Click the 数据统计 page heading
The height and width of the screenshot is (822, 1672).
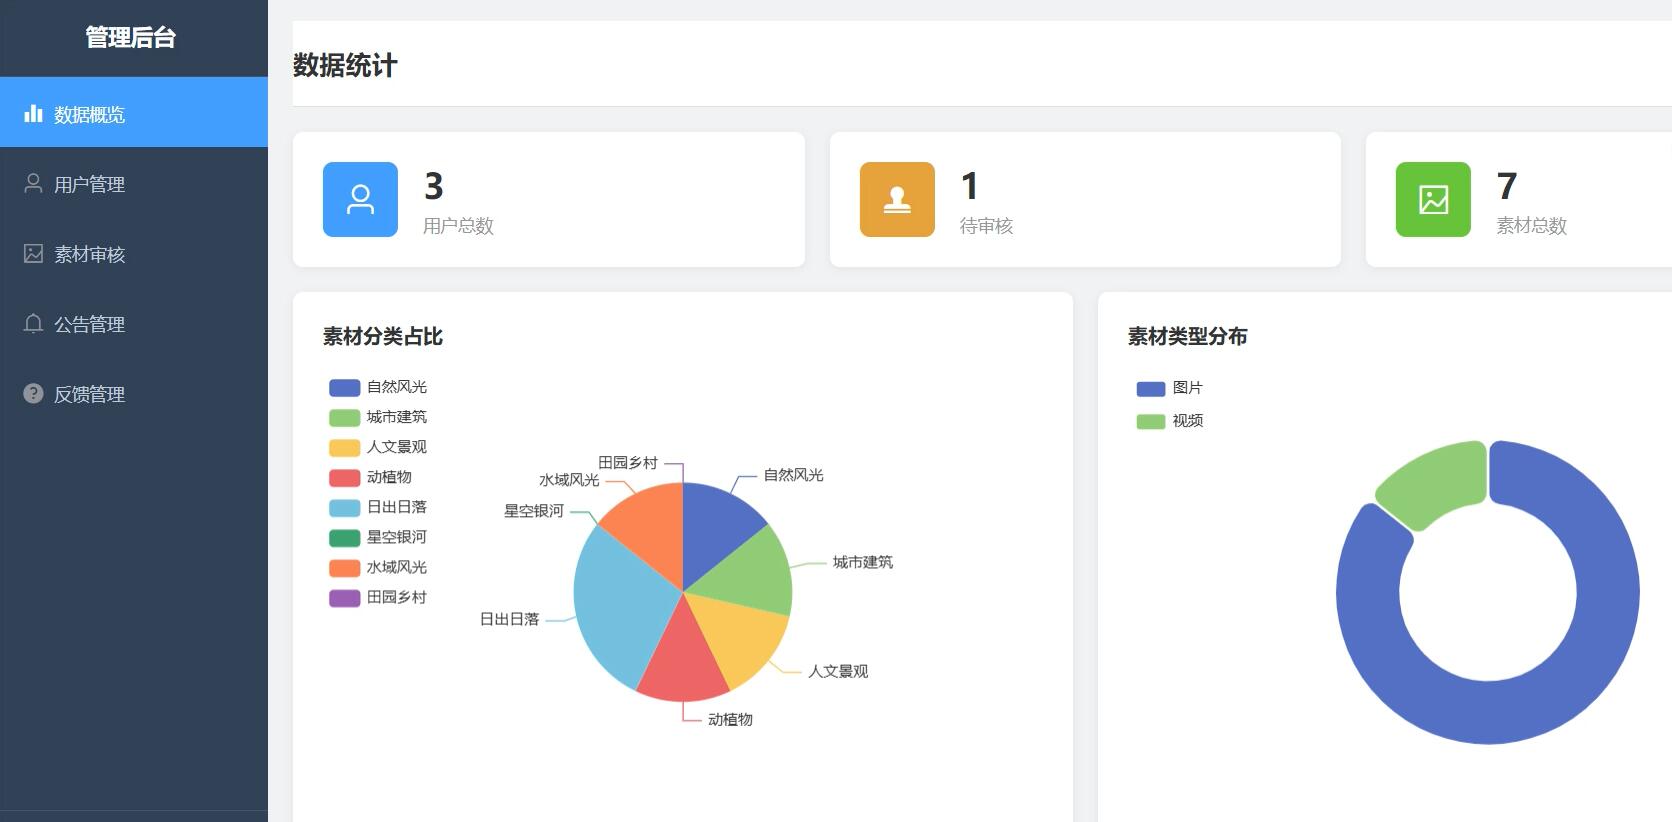345,66
